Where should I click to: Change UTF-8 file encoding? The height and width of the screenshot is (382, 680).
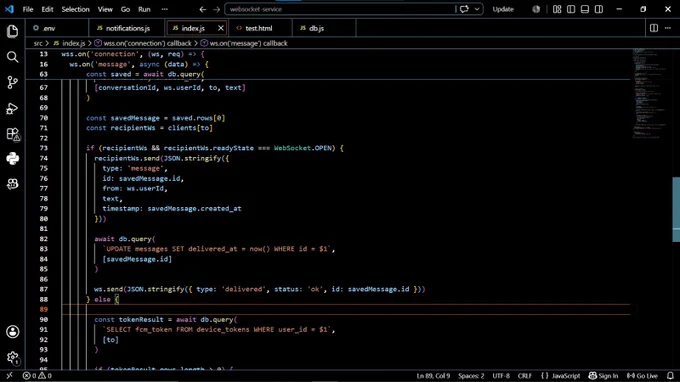[x=501, y=376]
